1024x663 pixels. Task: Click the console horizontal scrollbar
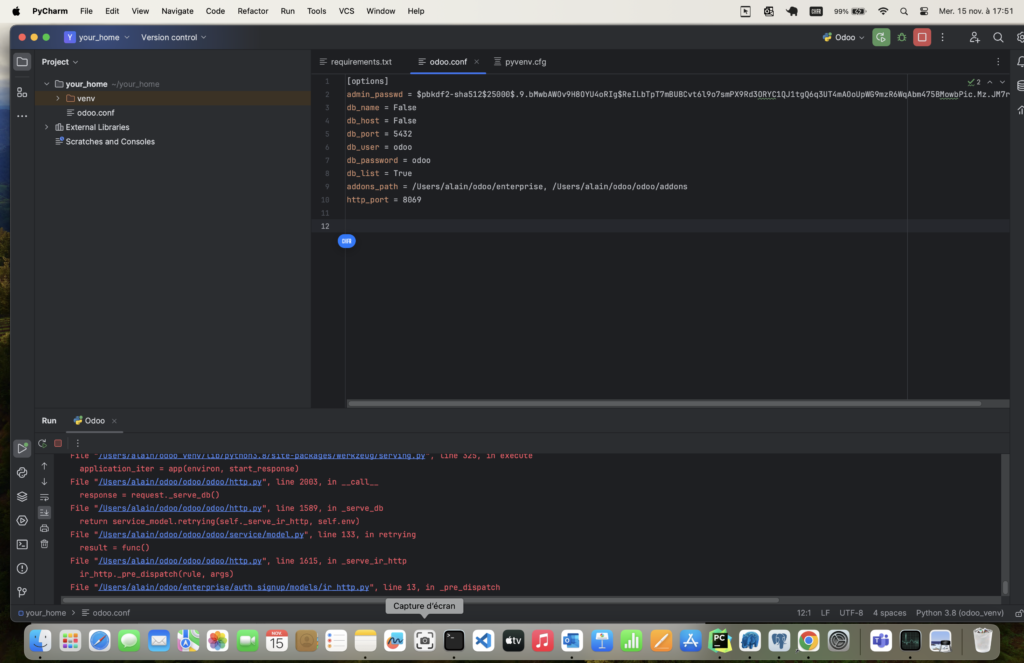420,600
